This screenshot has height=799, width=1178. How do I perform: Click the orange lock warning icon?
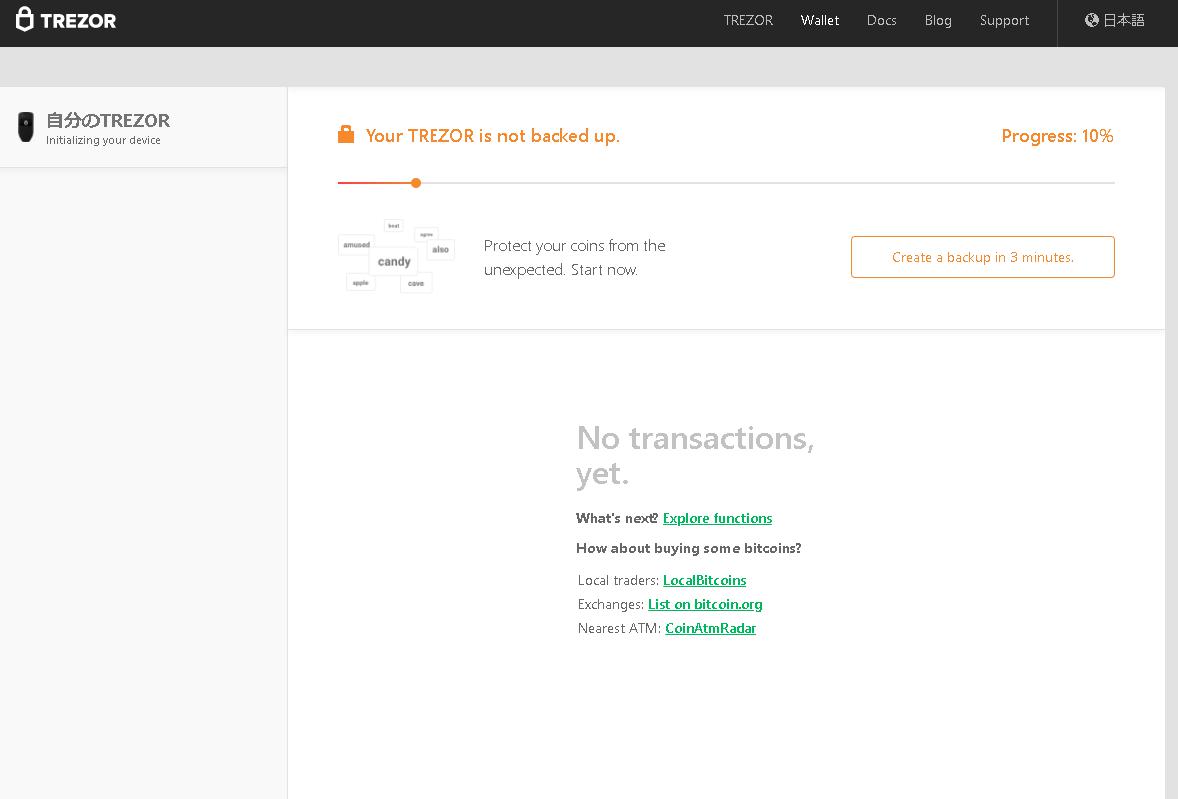point(346,135)
